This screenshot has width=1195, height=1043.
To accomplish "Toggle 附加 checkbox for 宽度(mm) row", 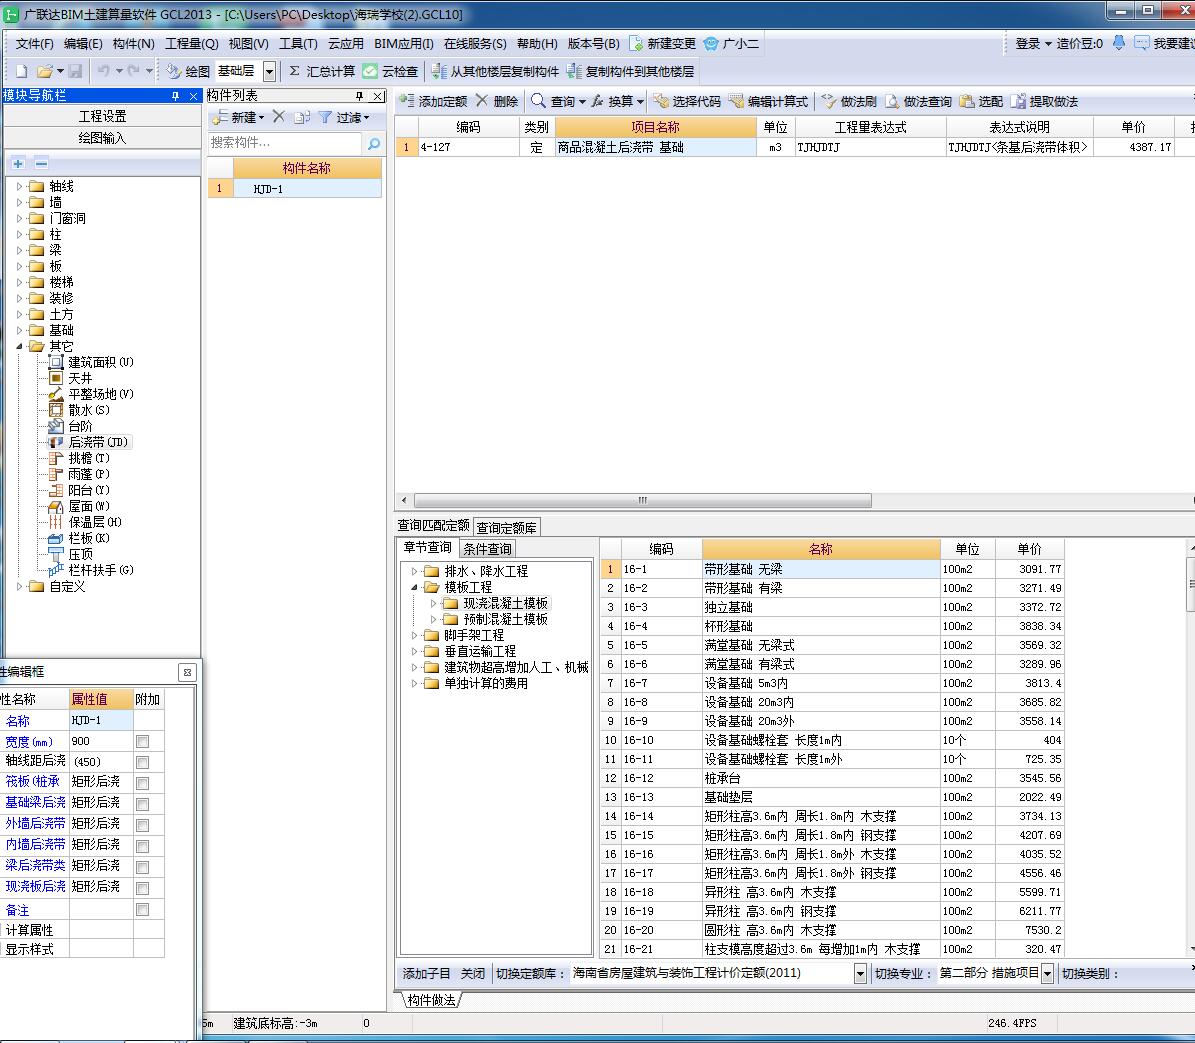I will click(x=143, y=742).
